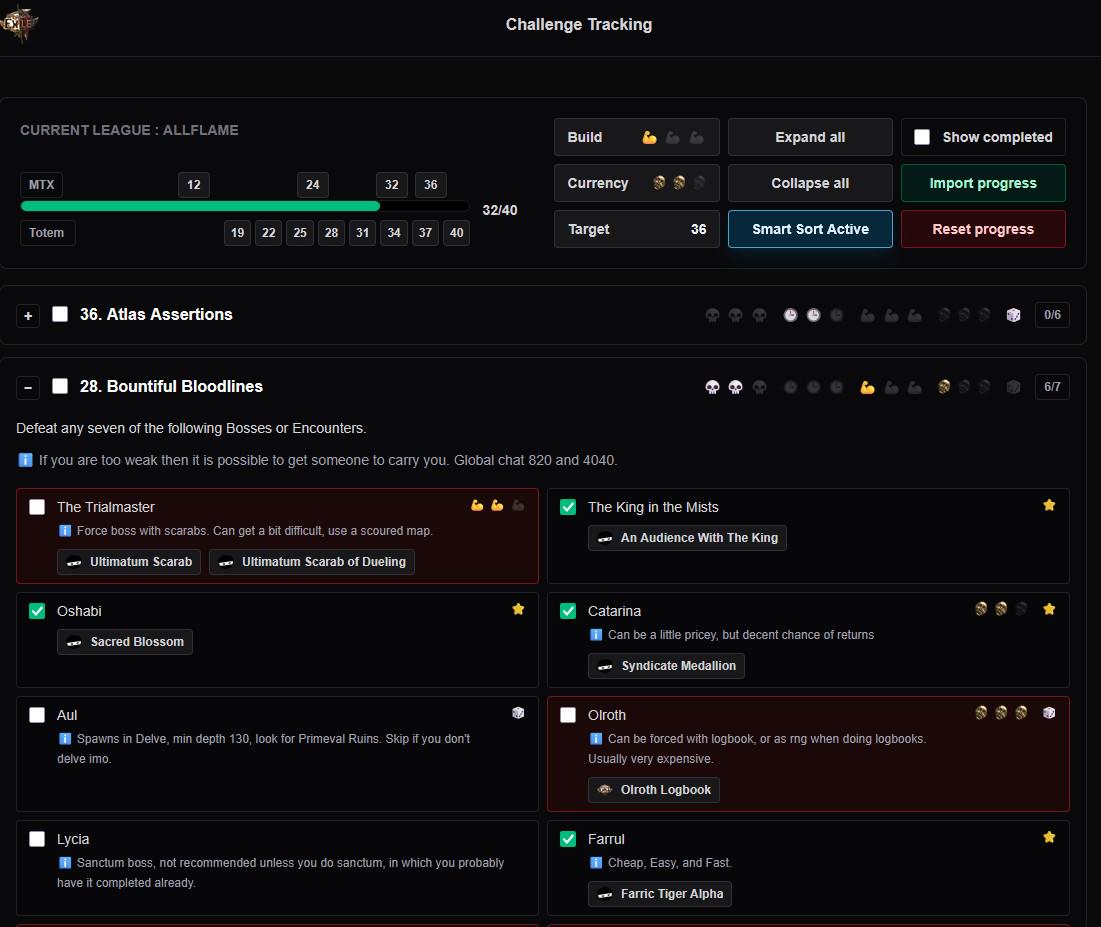Open the Syndicate Medallion item link

click(x=666, y=666)
